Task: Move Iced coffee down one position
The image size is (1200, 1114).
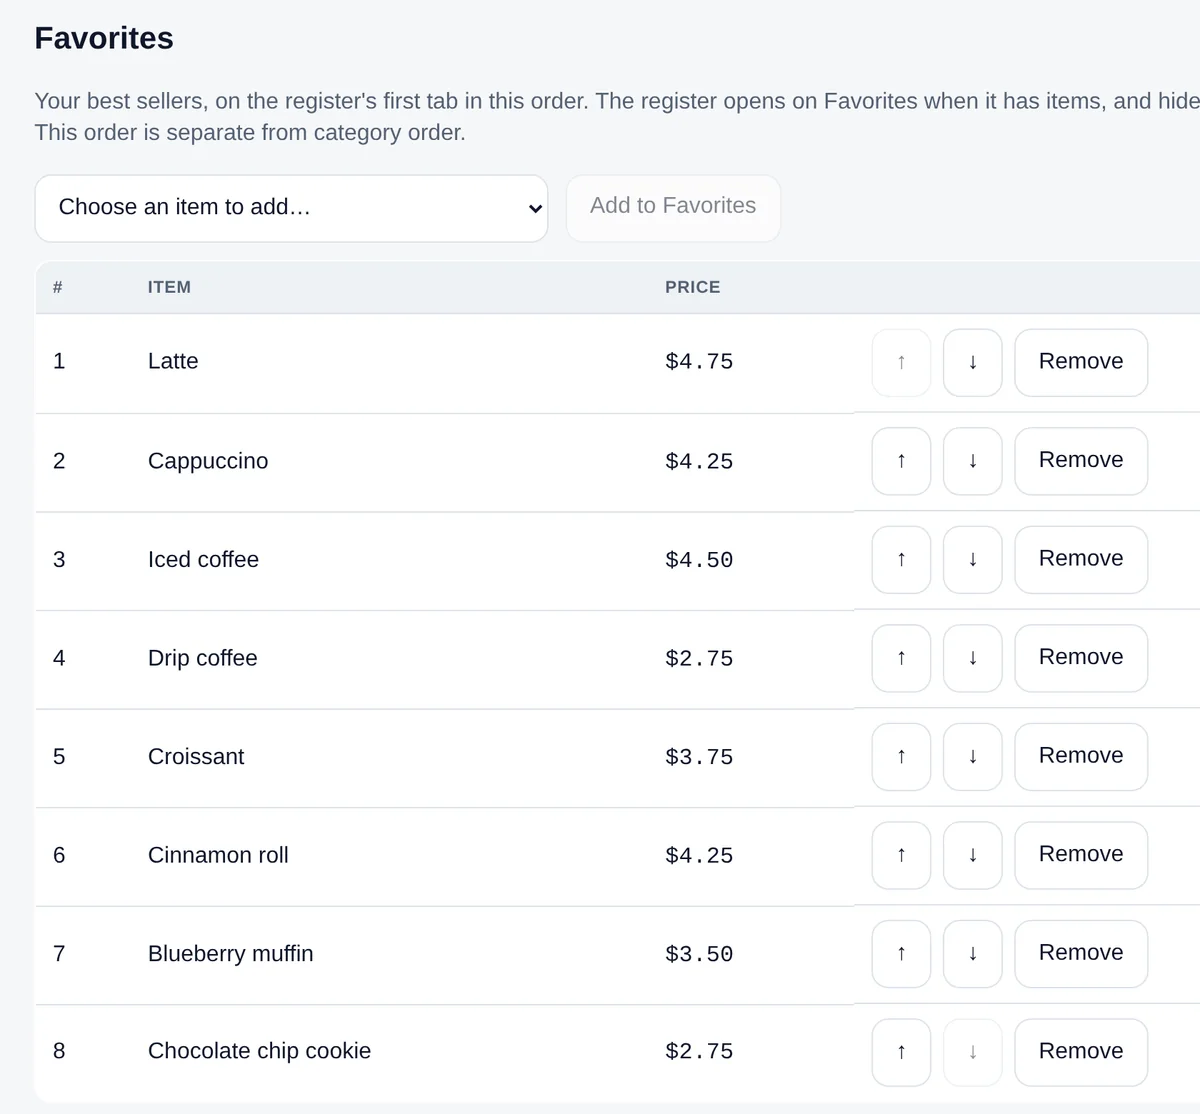Action: coord(973,559)
